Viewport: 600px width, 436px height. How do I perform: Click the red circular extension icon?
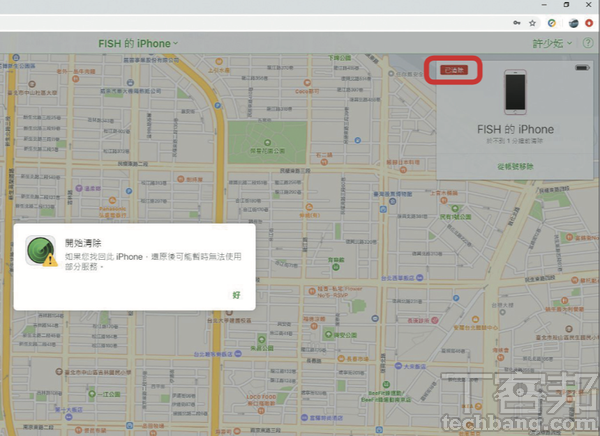[589, 23]
